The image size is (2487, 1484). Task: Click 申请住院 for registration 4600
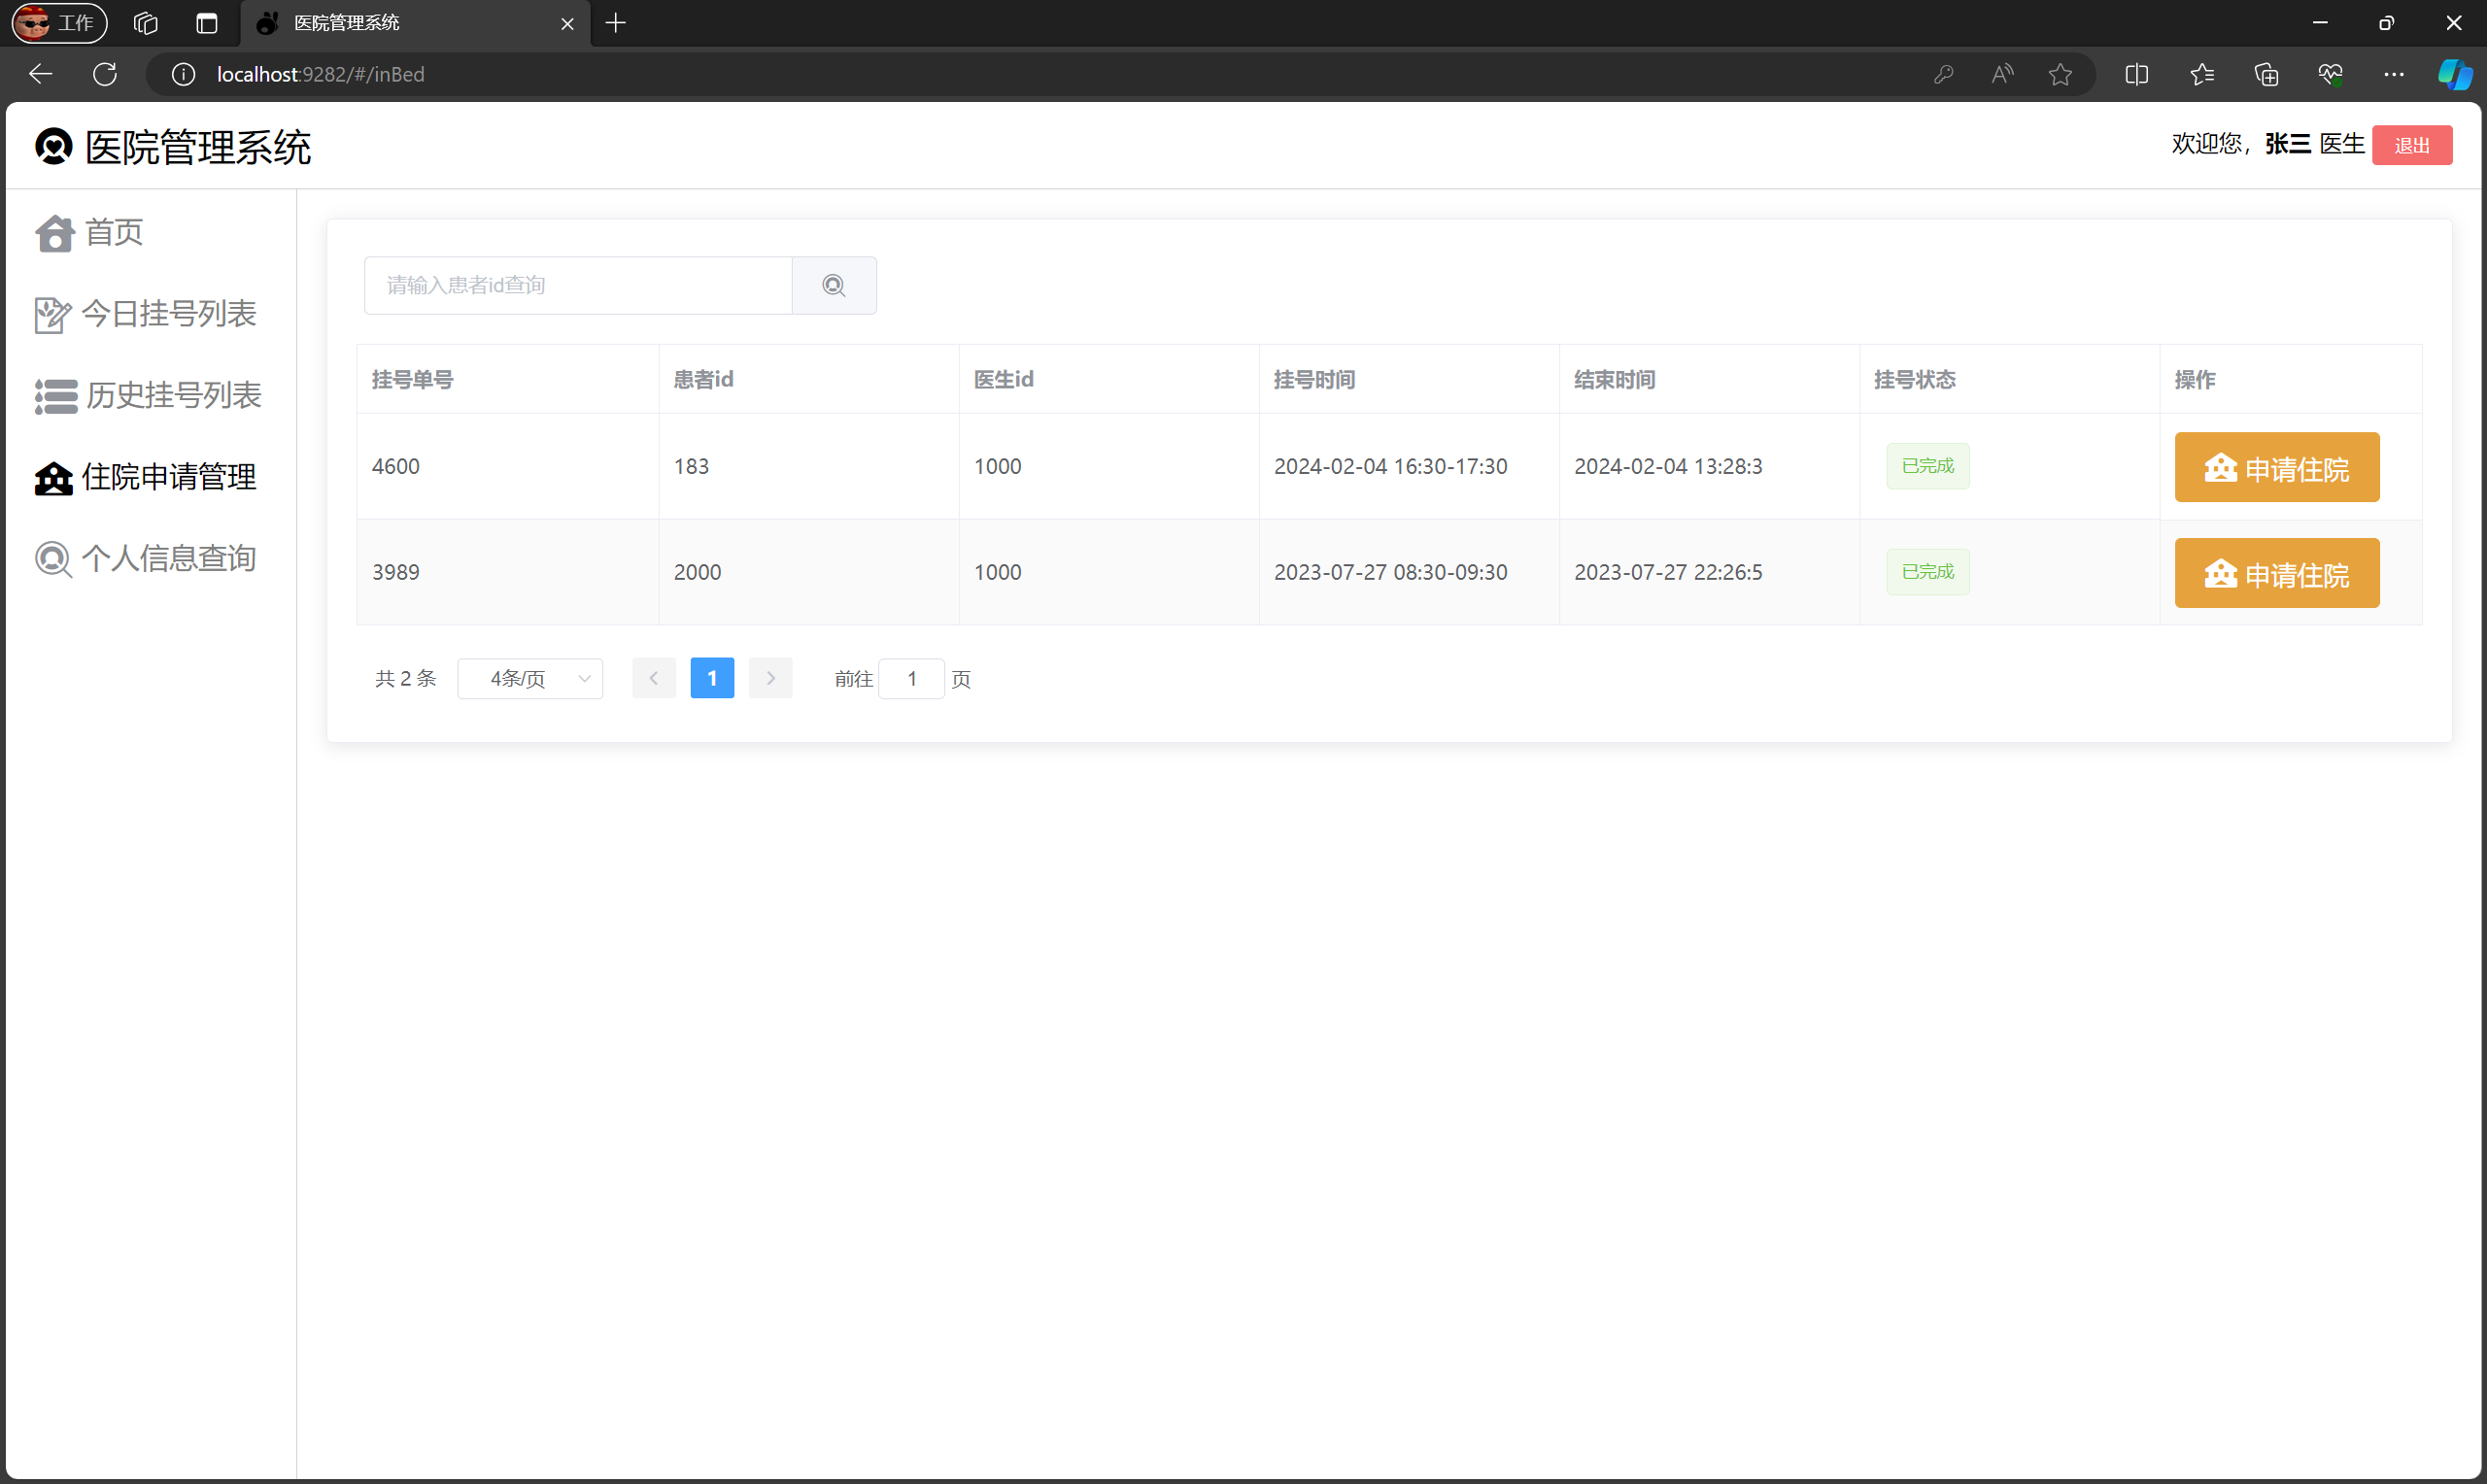coord(2276,468)
